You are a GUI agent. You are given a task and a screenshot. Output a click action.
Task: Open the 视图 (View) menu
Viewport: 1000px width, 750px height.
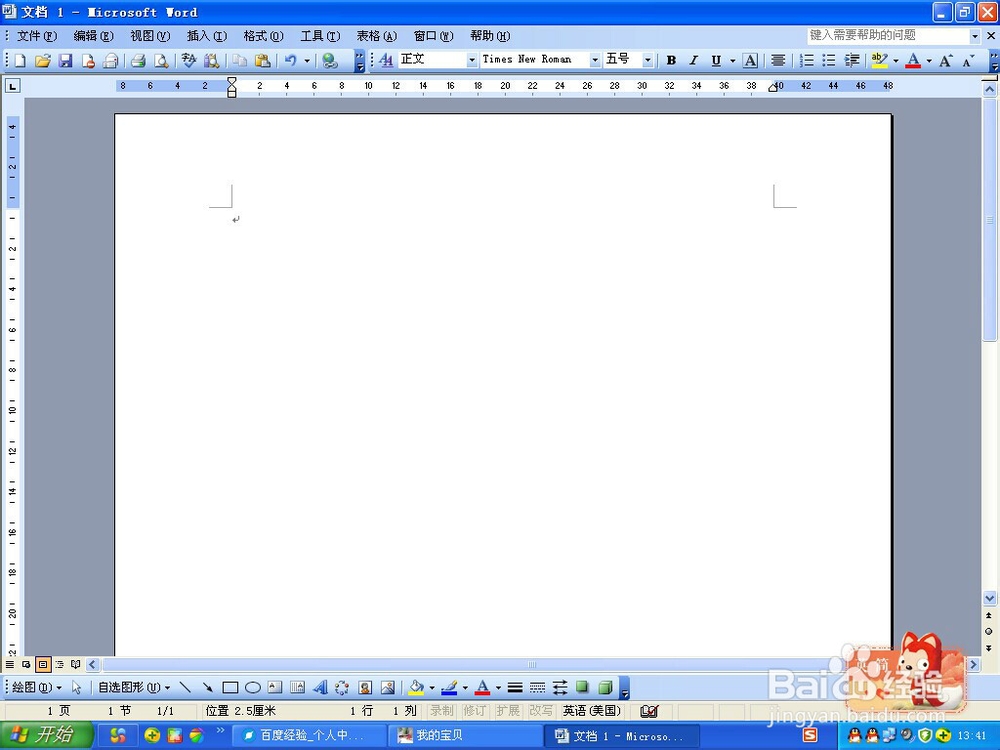point(150,36)
